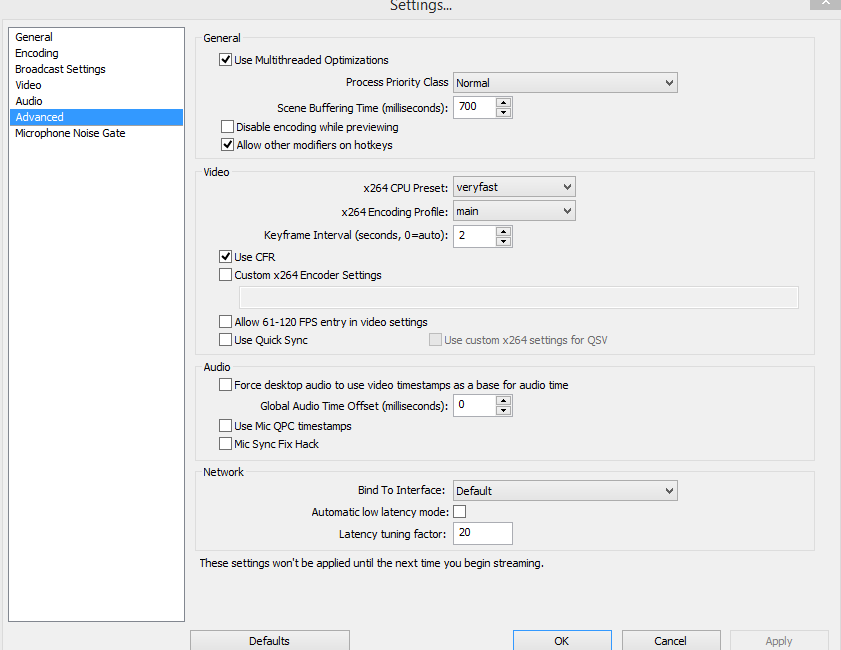The height and width of the screenshot is (650, 841).
Task: Decrease Keyframe Interval with down arrow
Action: click(503, 241)
